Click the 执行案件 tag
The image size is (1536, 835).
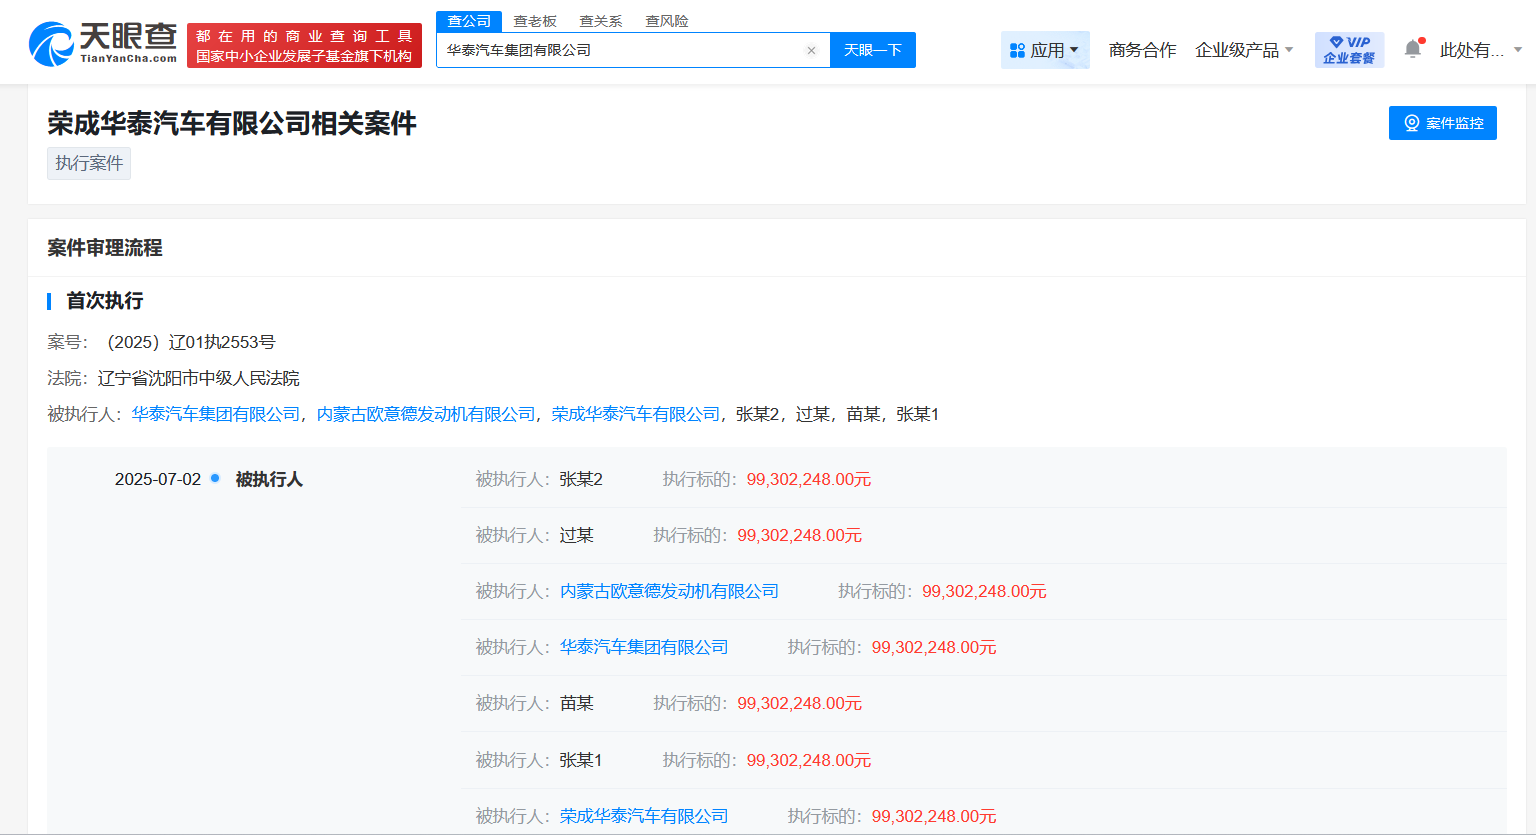pos(89,163)
